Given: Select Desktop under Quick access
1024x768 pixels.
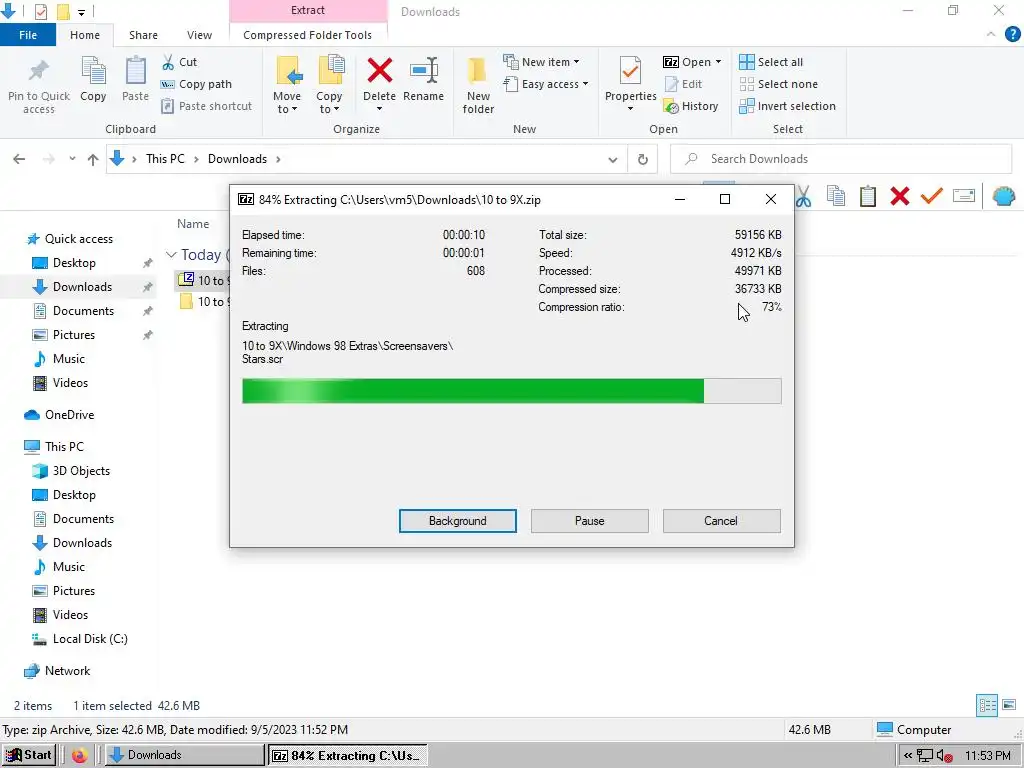Looking at the screenshot, I should (74, 263).
